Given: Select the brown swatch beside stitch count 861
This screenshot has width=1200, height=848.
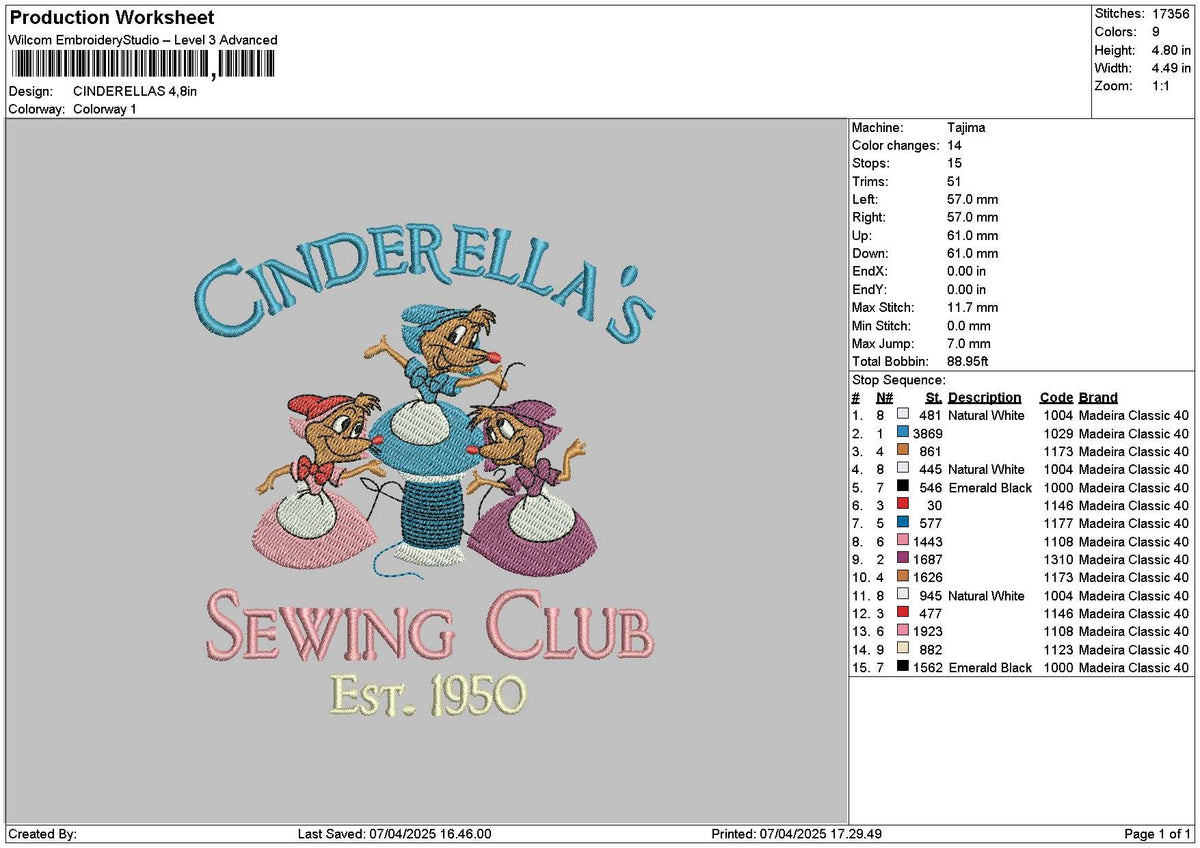Looking at the screenshot, I should click(x=903, y=450).
